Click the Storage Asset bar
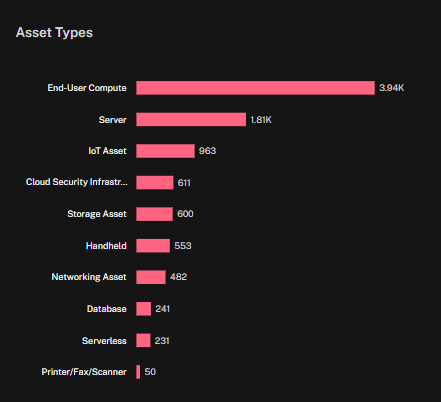 [x=154, y=214]
